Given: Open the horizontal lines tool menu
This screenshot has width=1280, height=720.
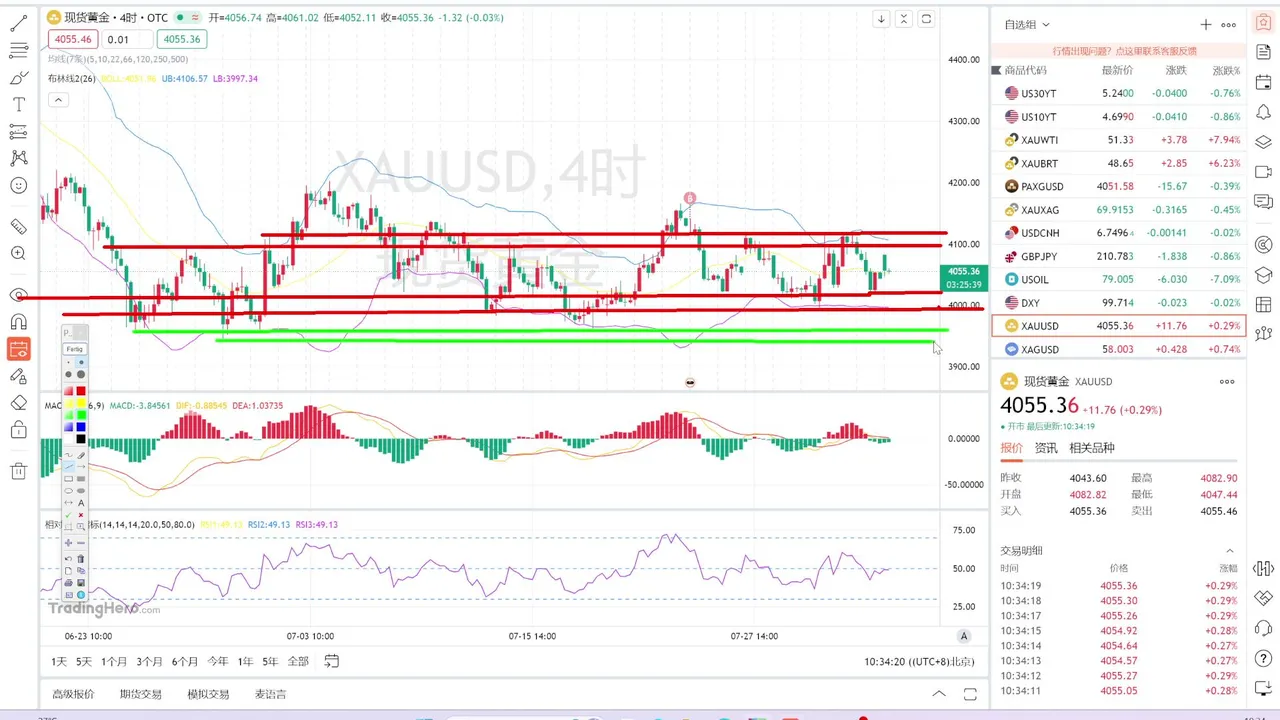Looking at the screenshot, I should (18, 50).
